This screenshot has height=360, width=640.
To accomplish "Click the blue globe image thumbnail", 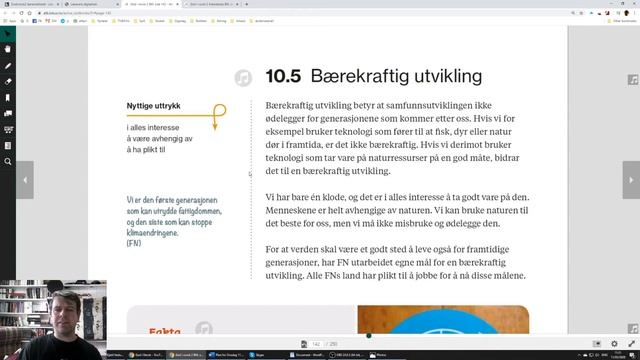I will tap(443, 320).
